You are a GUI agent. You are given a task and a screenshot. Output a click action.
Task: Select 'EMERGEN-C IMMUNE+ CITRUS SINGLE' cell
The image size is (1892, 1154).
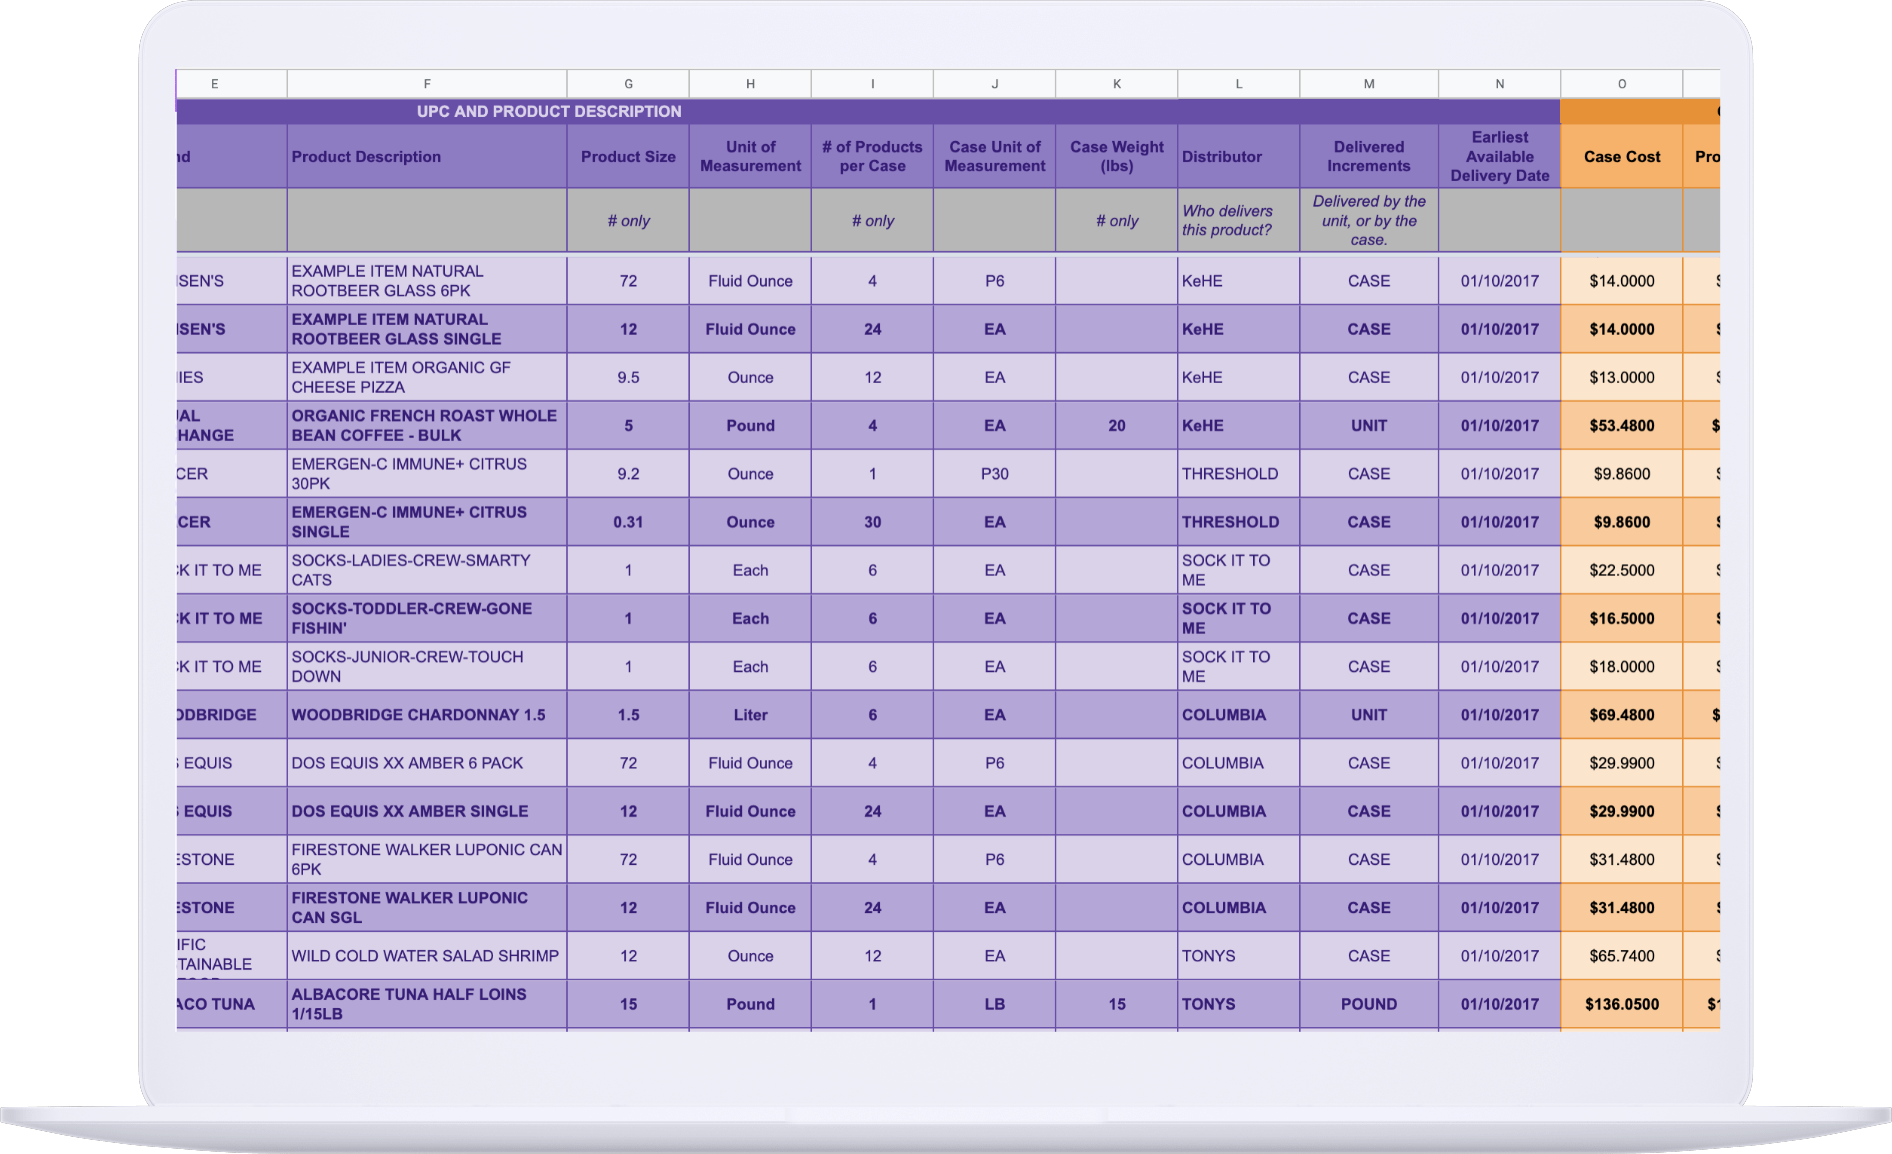427,522
